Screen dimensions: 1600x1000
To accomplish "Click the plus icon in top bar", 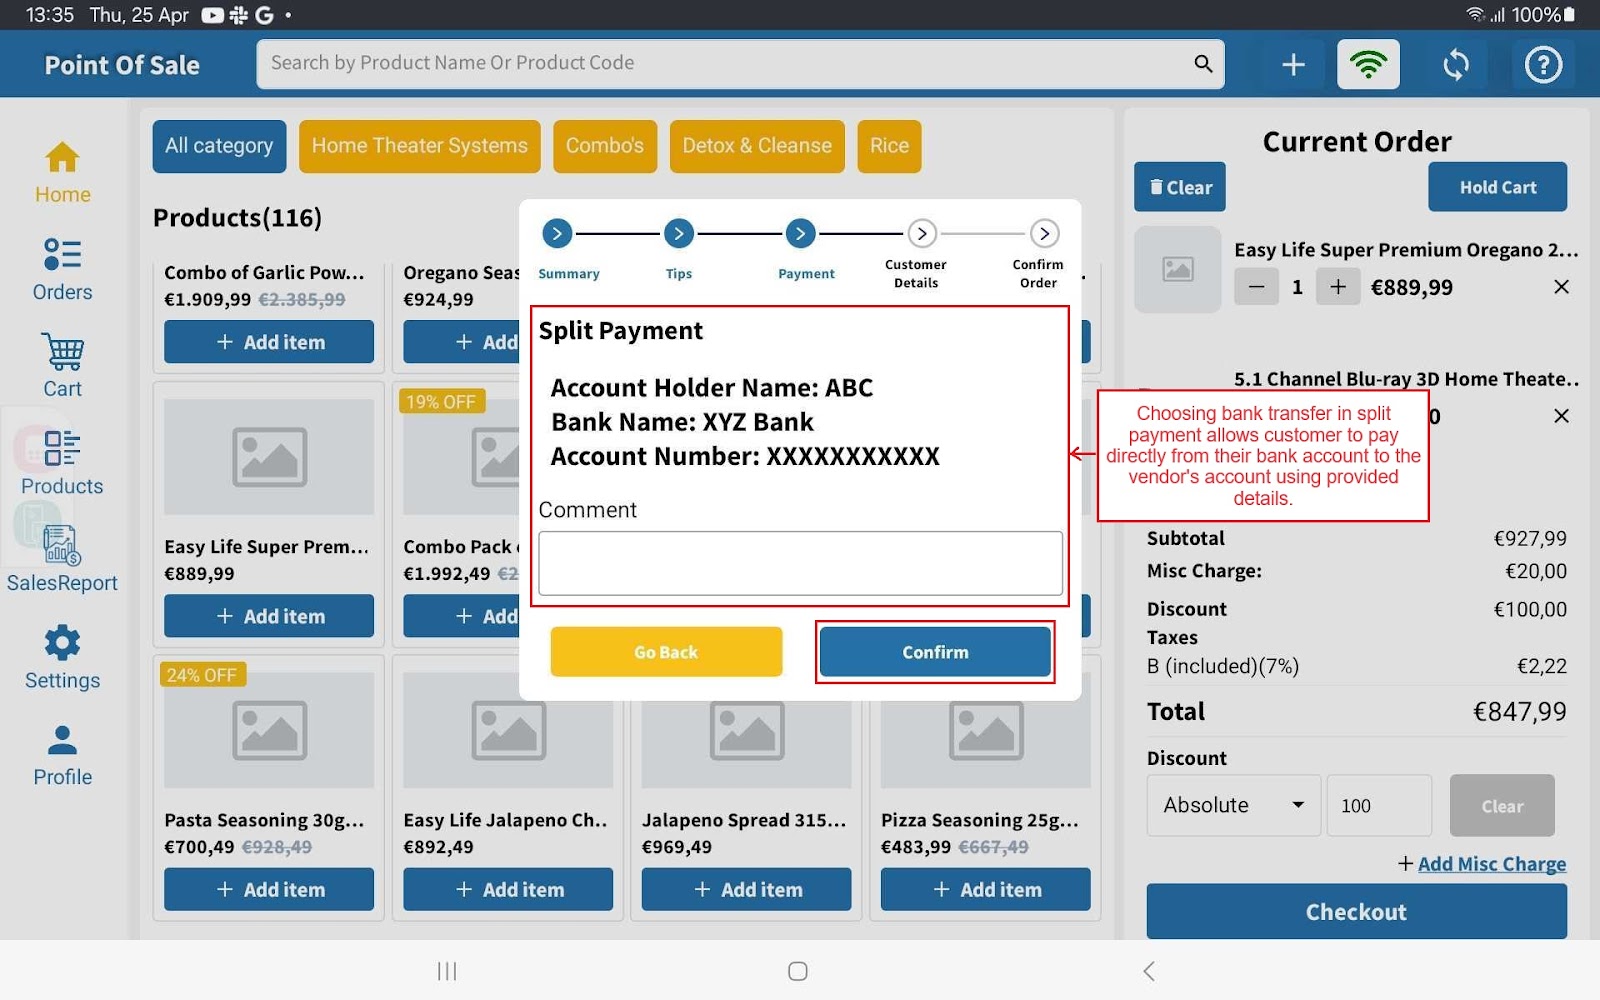I will pos(1293,65).
